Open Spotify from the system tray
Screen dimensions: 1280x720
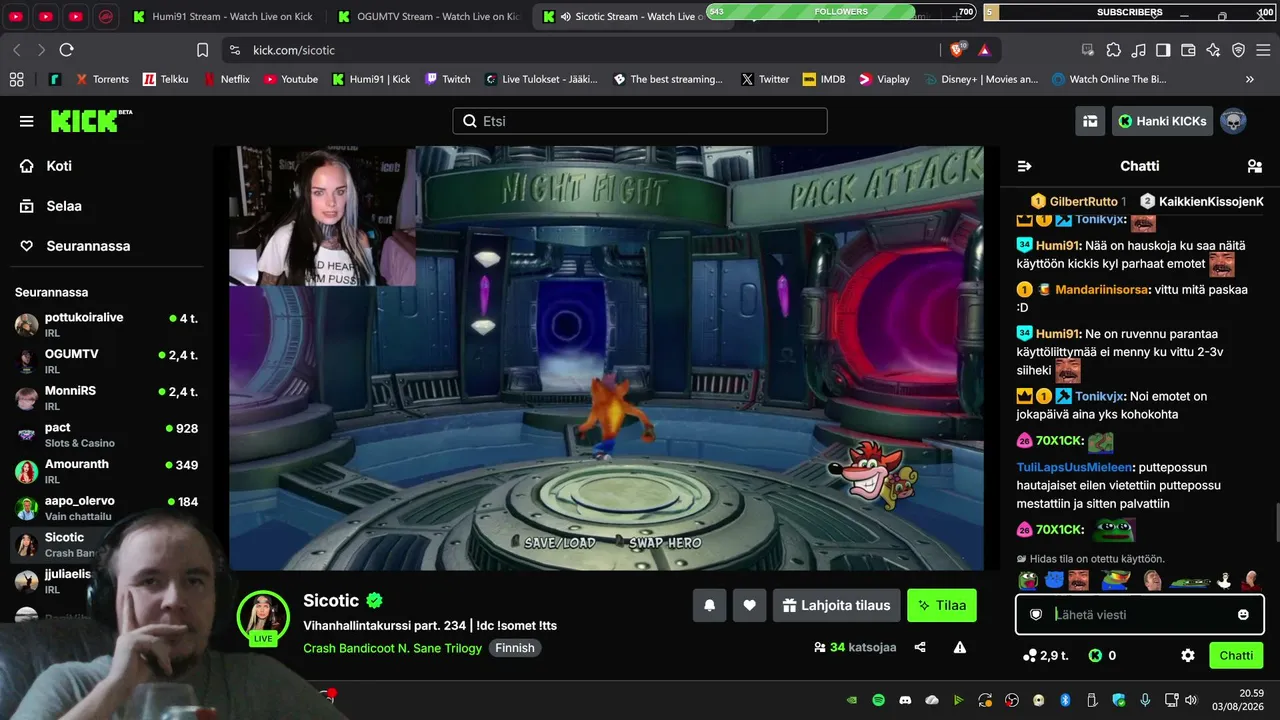click(878, 700)
